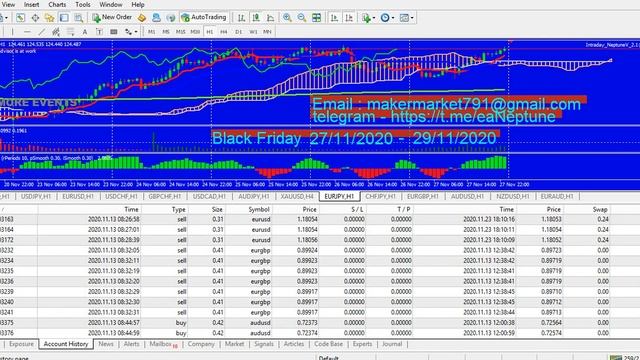640x360 pixels.
Task: Open the Strategy Tester icon
Action: (78, 18)
